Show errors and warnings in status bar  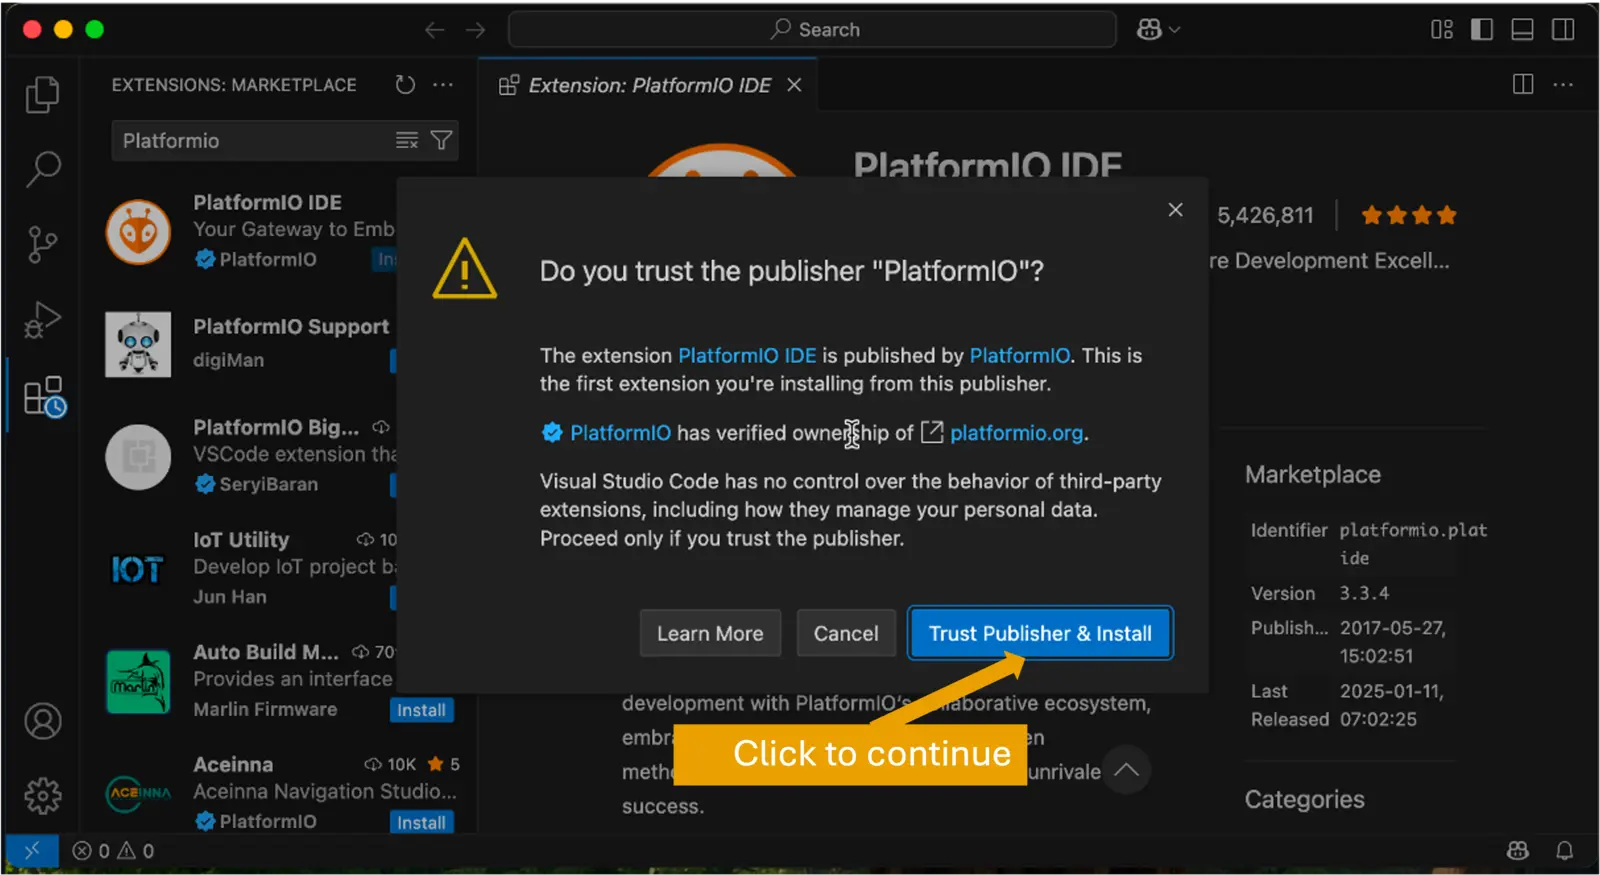click(x=113, y=851)
